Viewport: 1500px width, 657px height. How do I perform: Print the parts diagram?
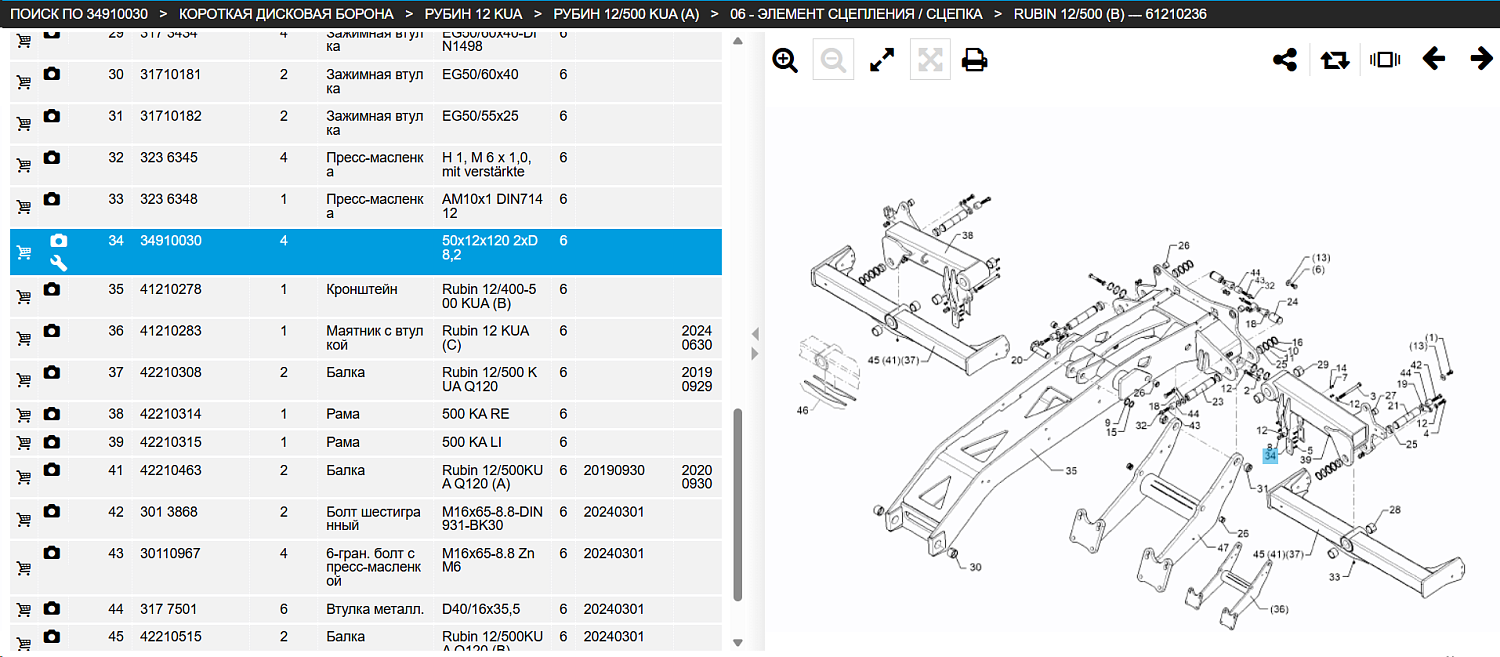point(975,60)
